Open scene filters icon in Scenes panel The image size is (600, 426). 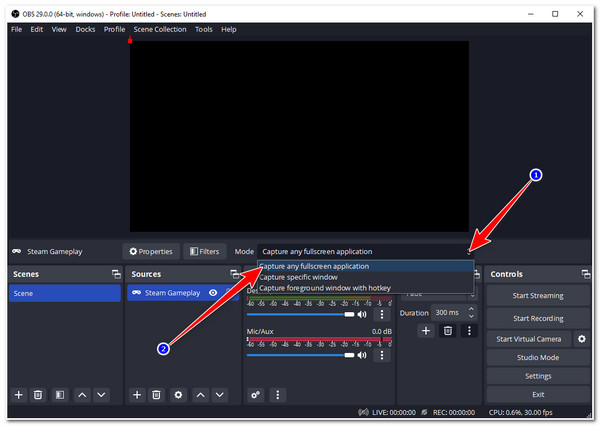coord(60,395)
